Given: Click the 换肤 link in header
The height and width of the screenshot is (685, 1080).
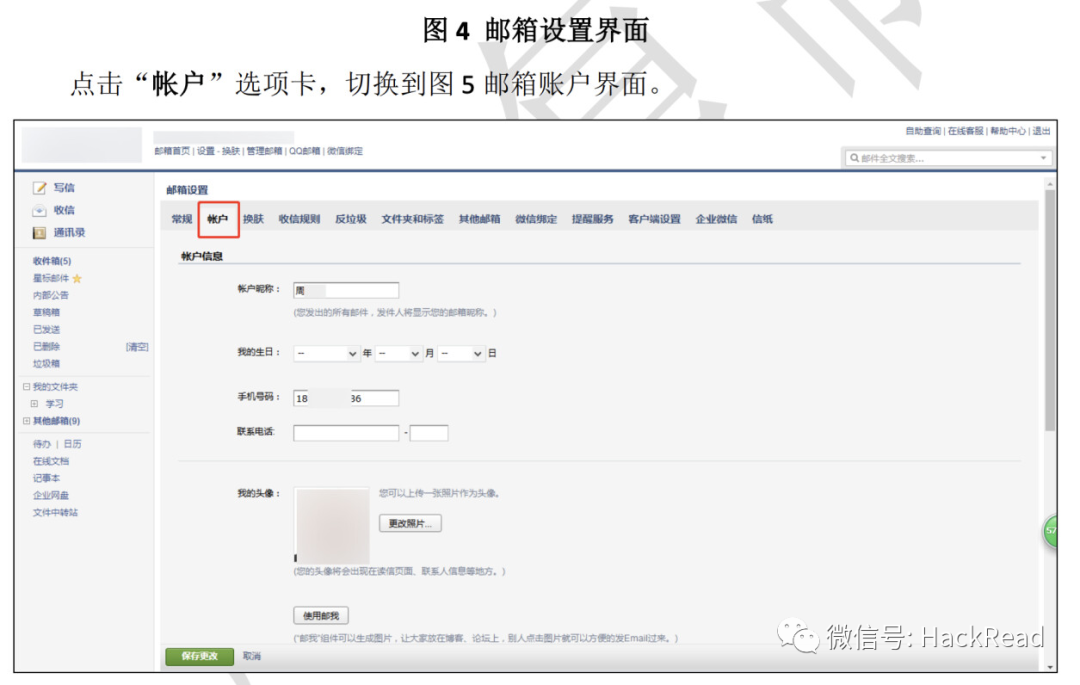Looking at the screenshot, I should 231,151.
